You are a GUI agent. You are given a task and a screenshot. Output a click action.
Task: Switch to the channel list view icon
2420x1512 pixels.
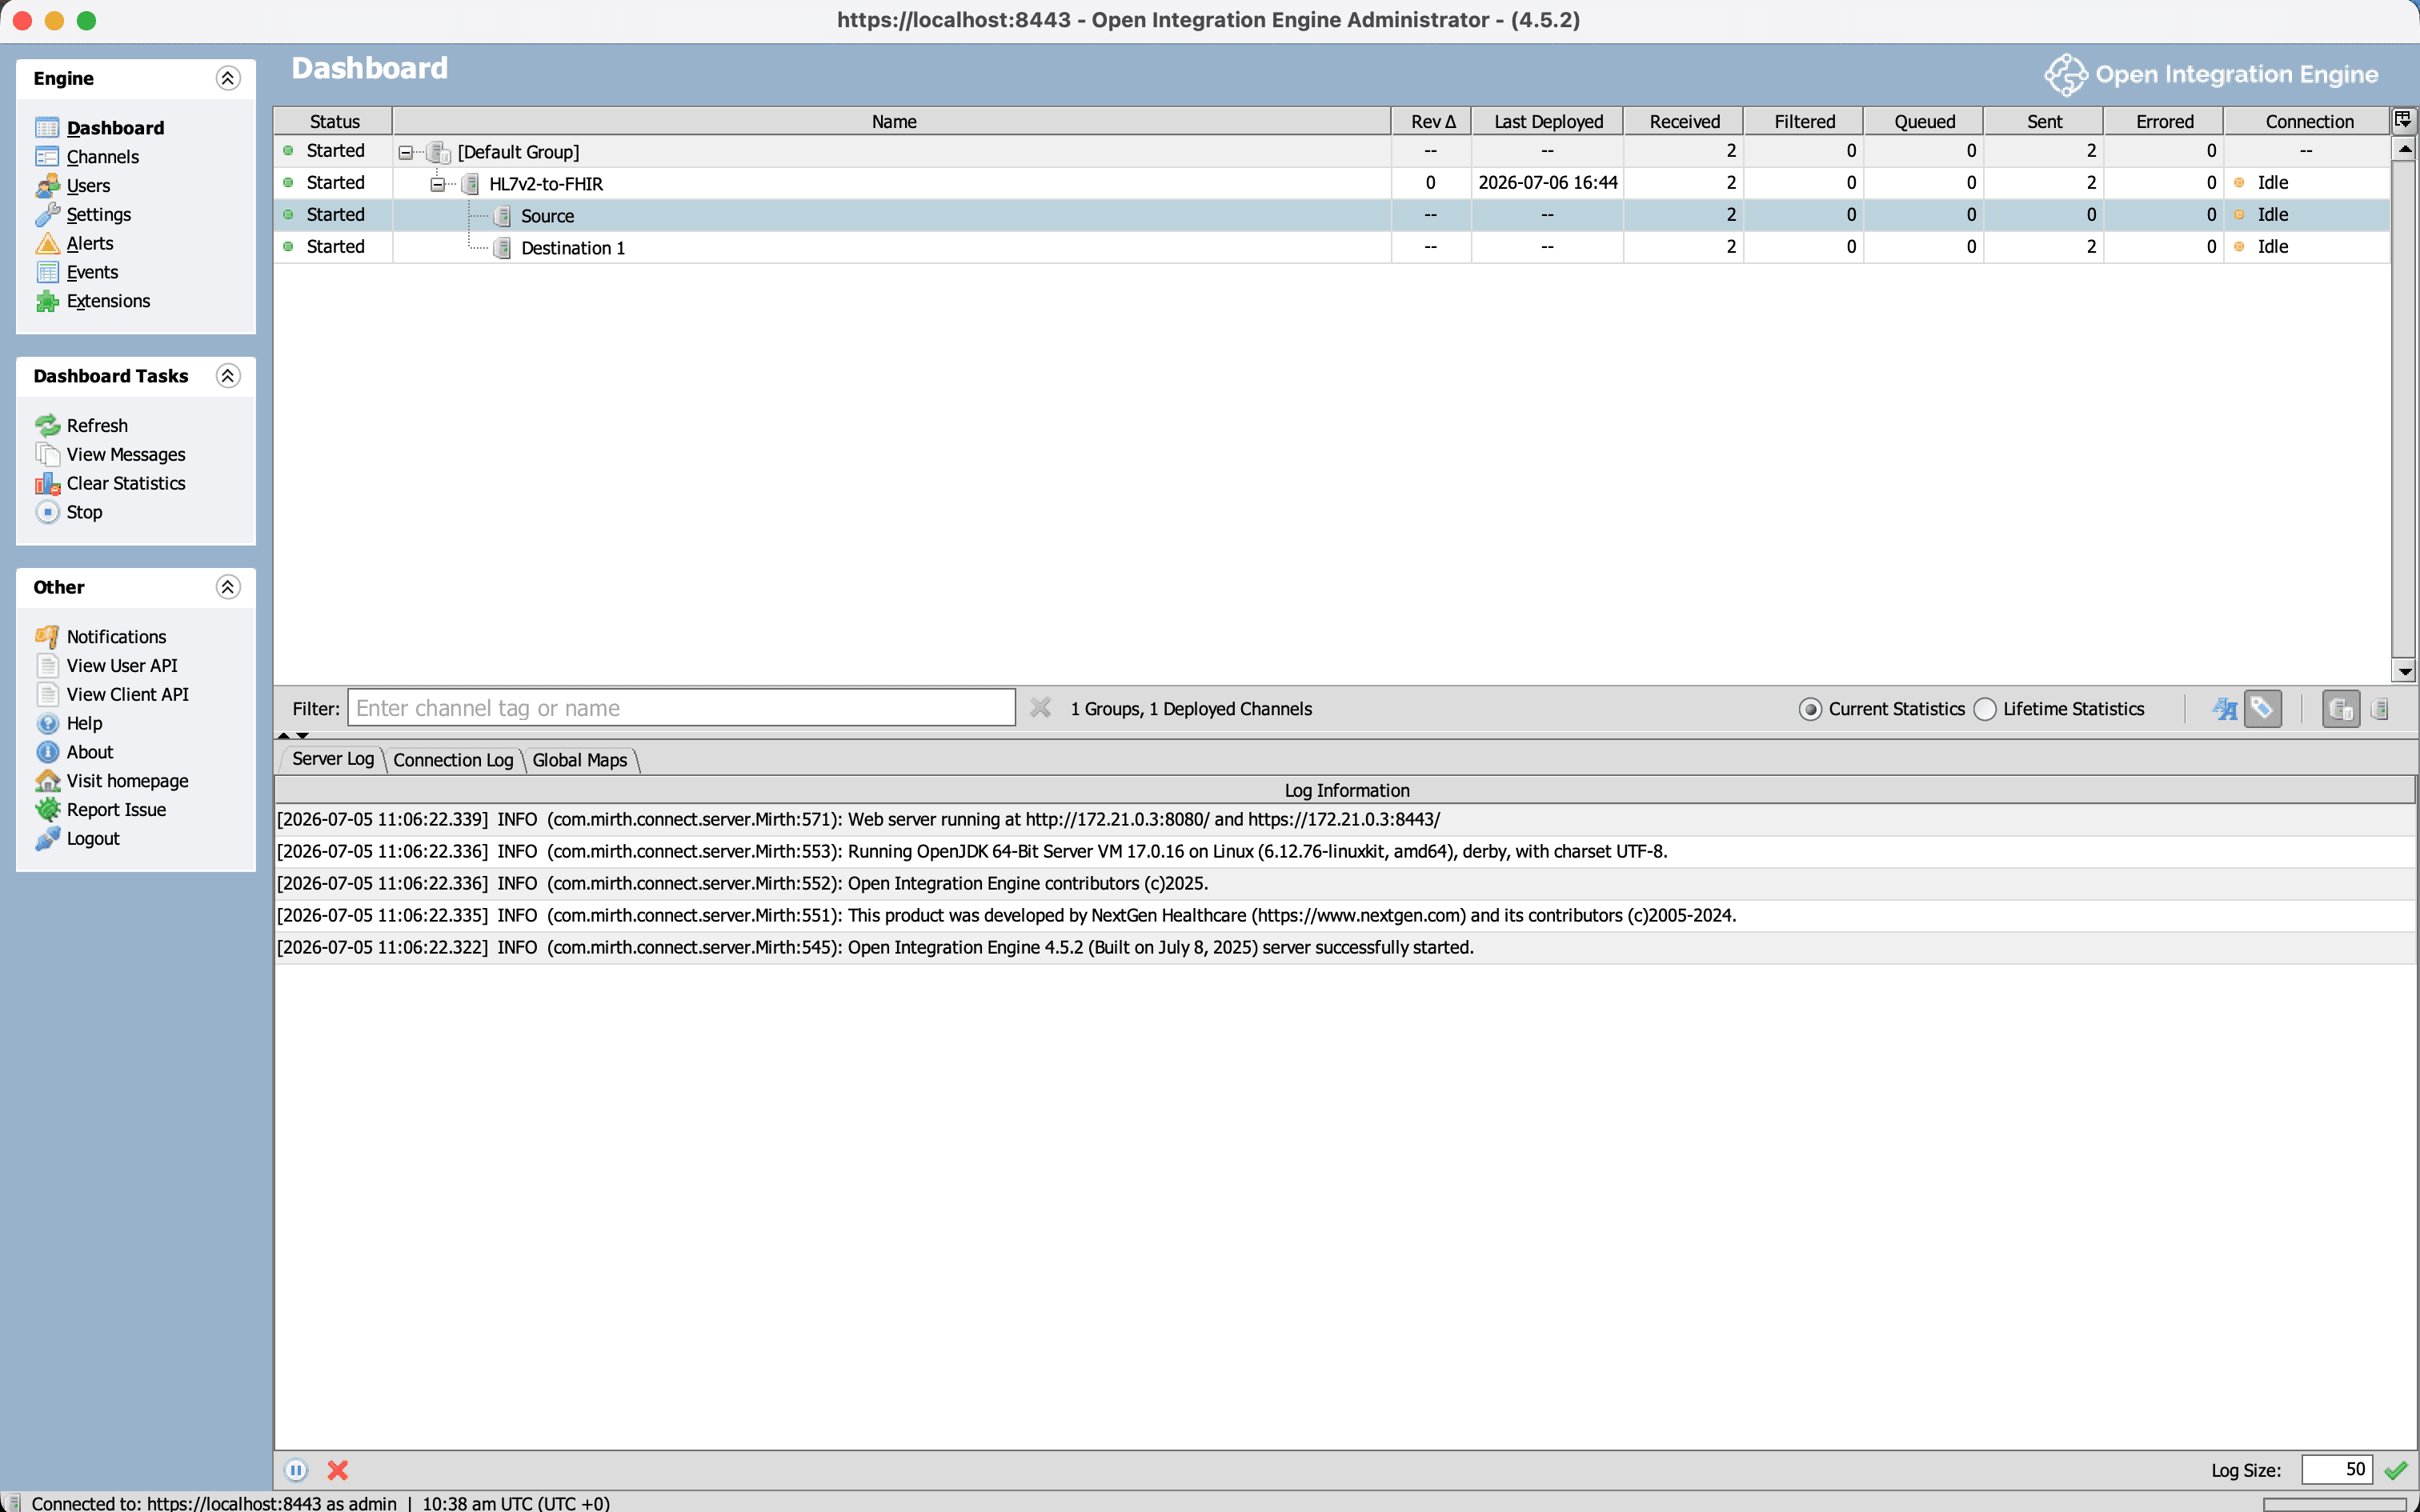point(2381,709)
